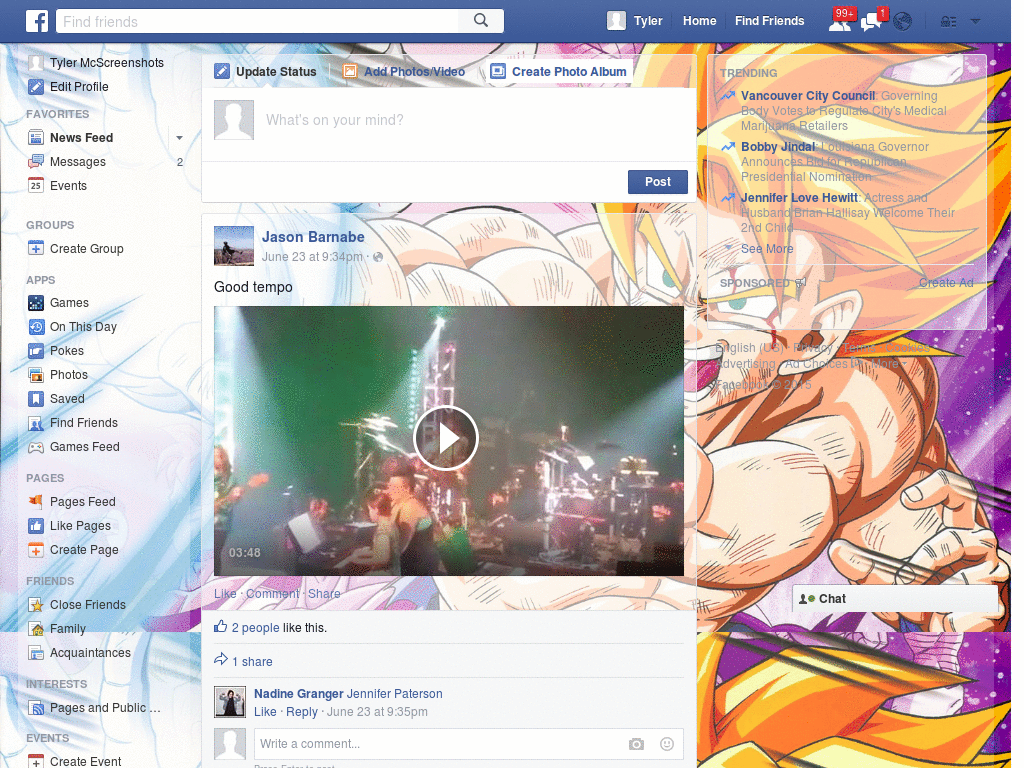Click the Create Event plus icon
The width and height of the screenshot is (1024, 768).
point(36,761)
